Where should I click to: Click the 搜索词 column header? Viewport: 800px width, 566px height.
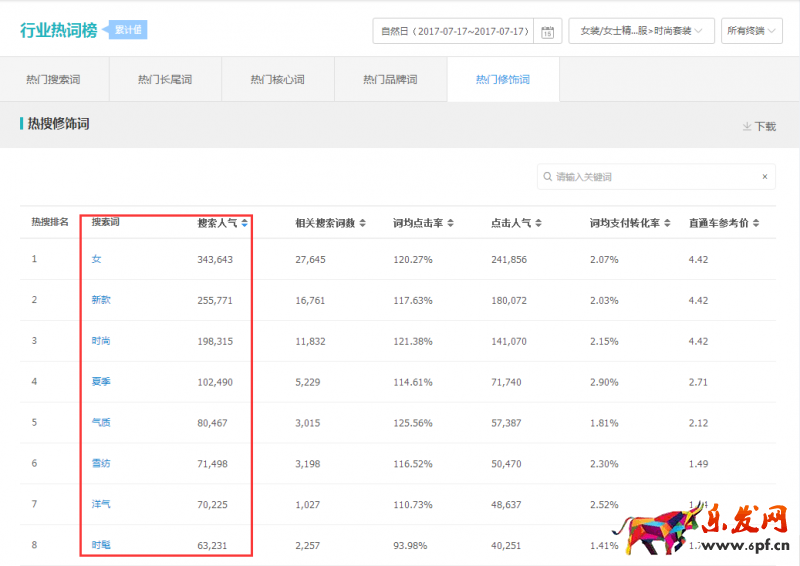point(106,222)
